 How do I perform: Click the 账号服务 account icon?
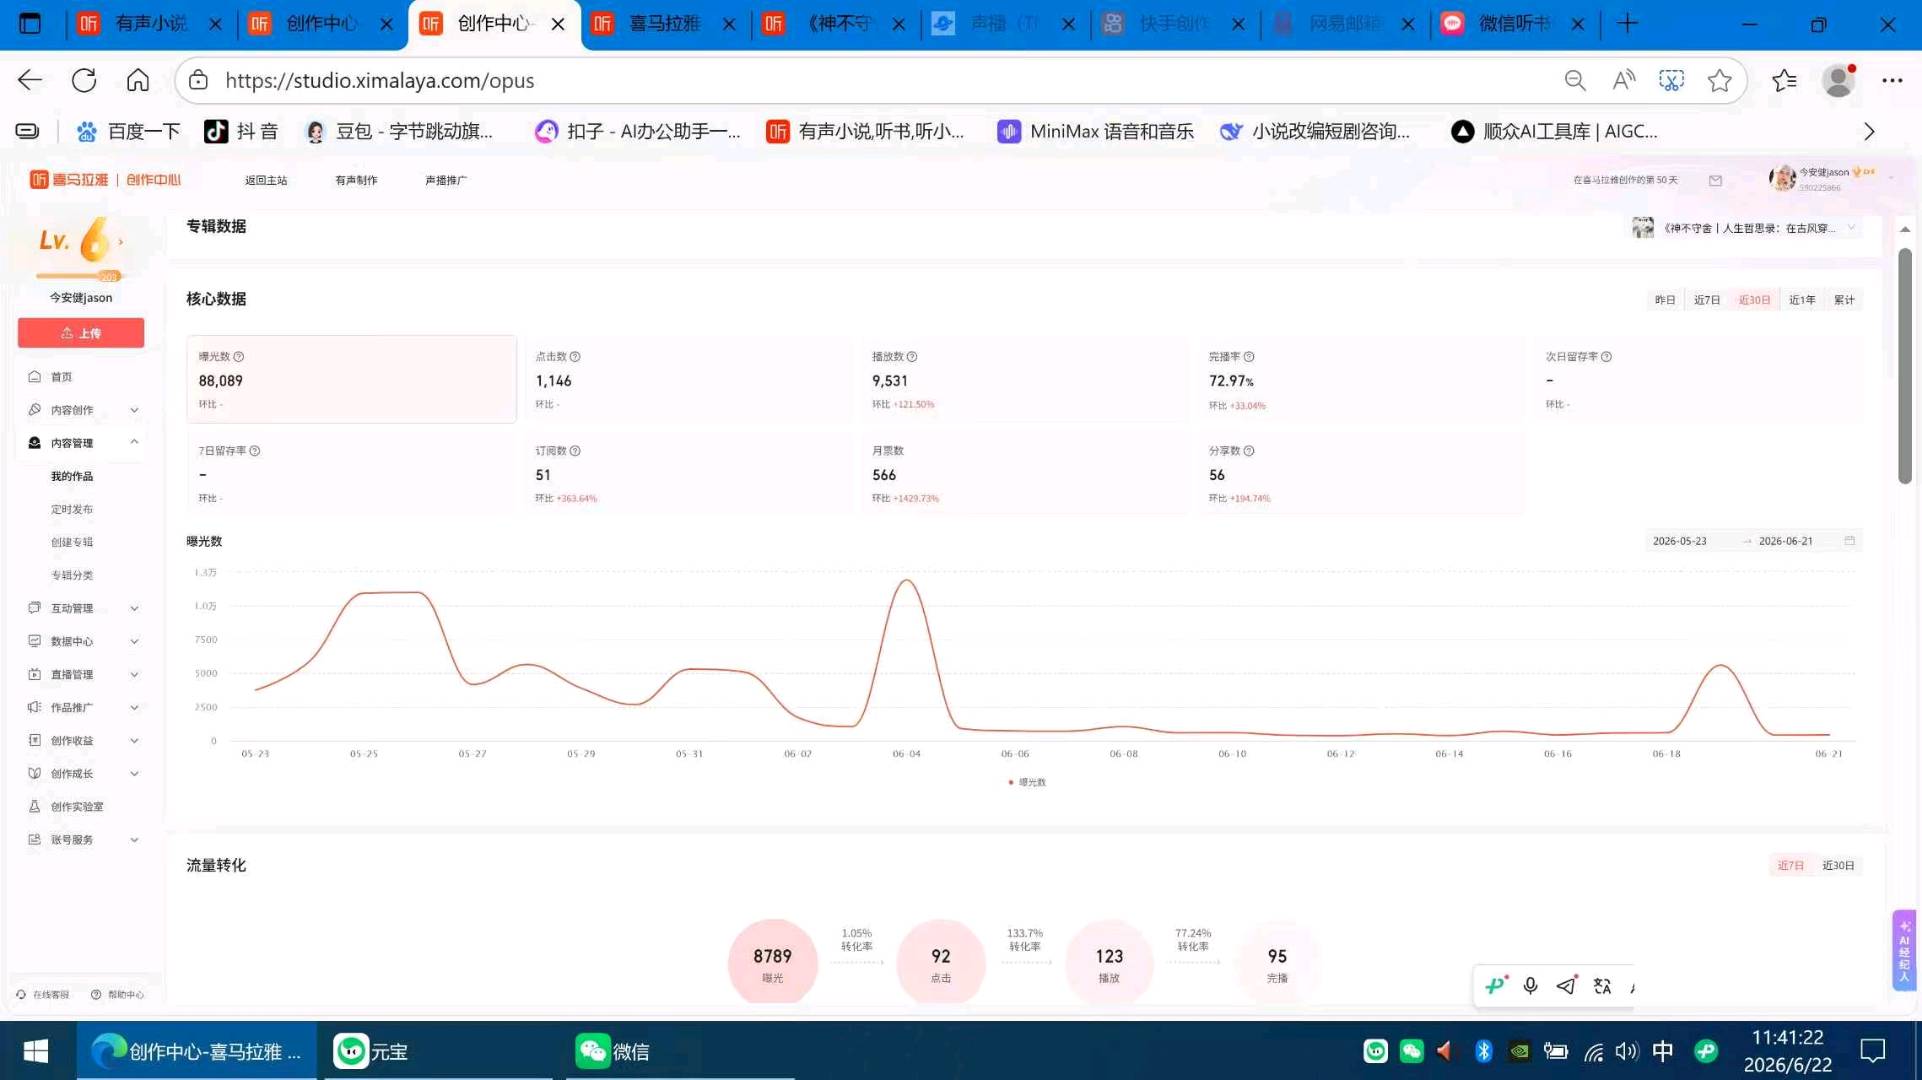(35, 839)
